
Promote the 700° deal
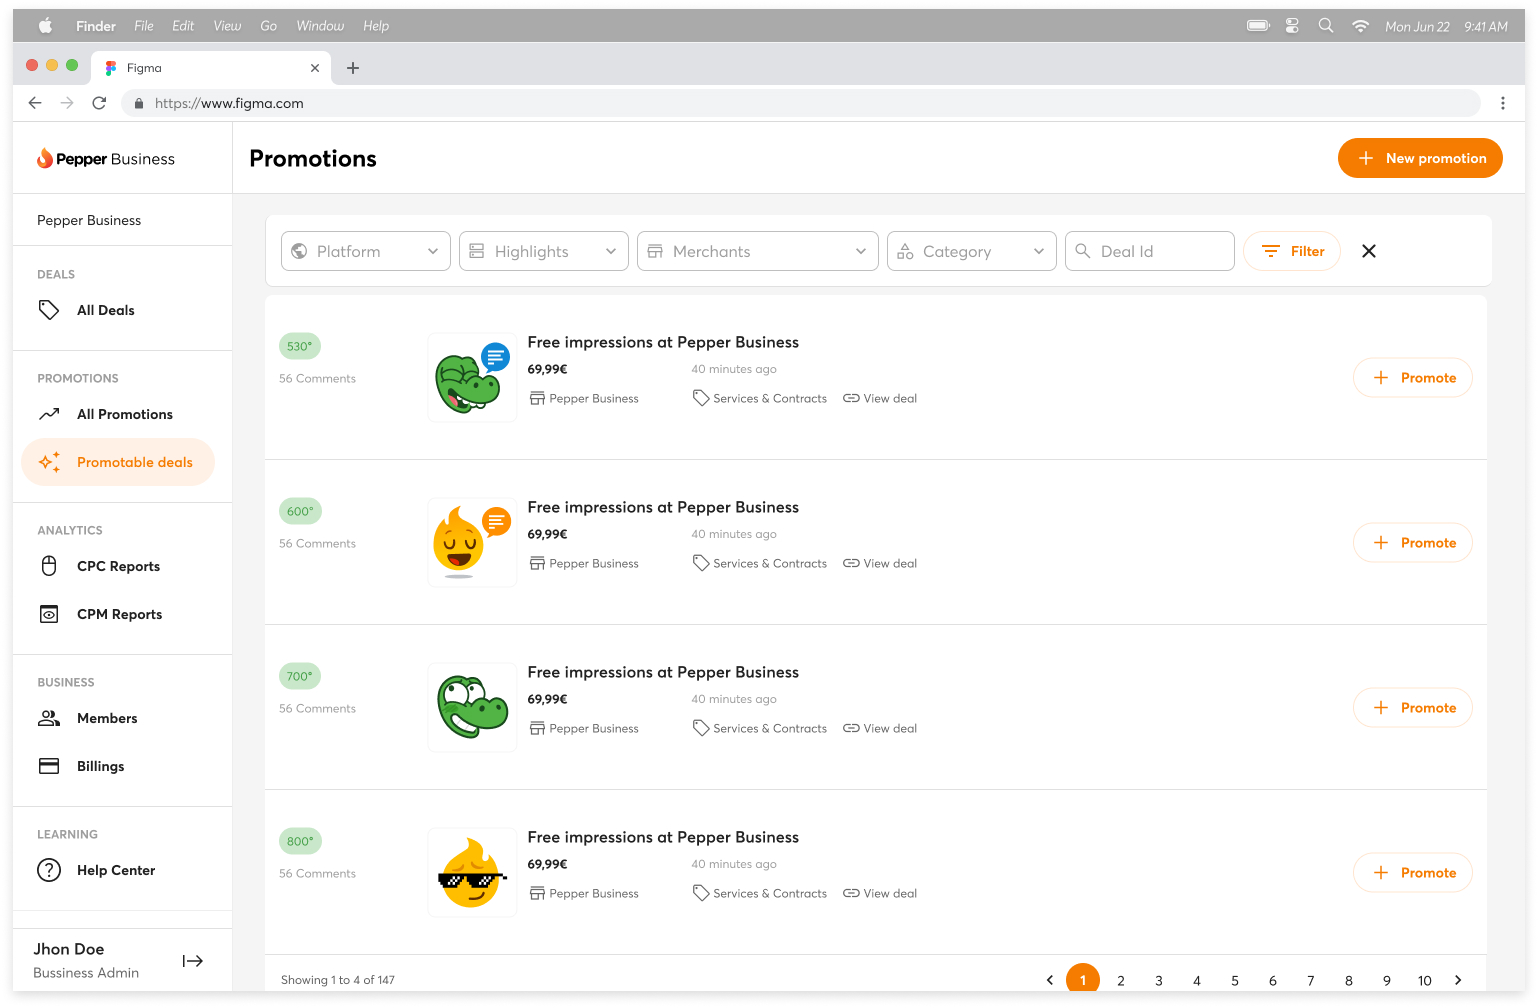coord(1413,707)
